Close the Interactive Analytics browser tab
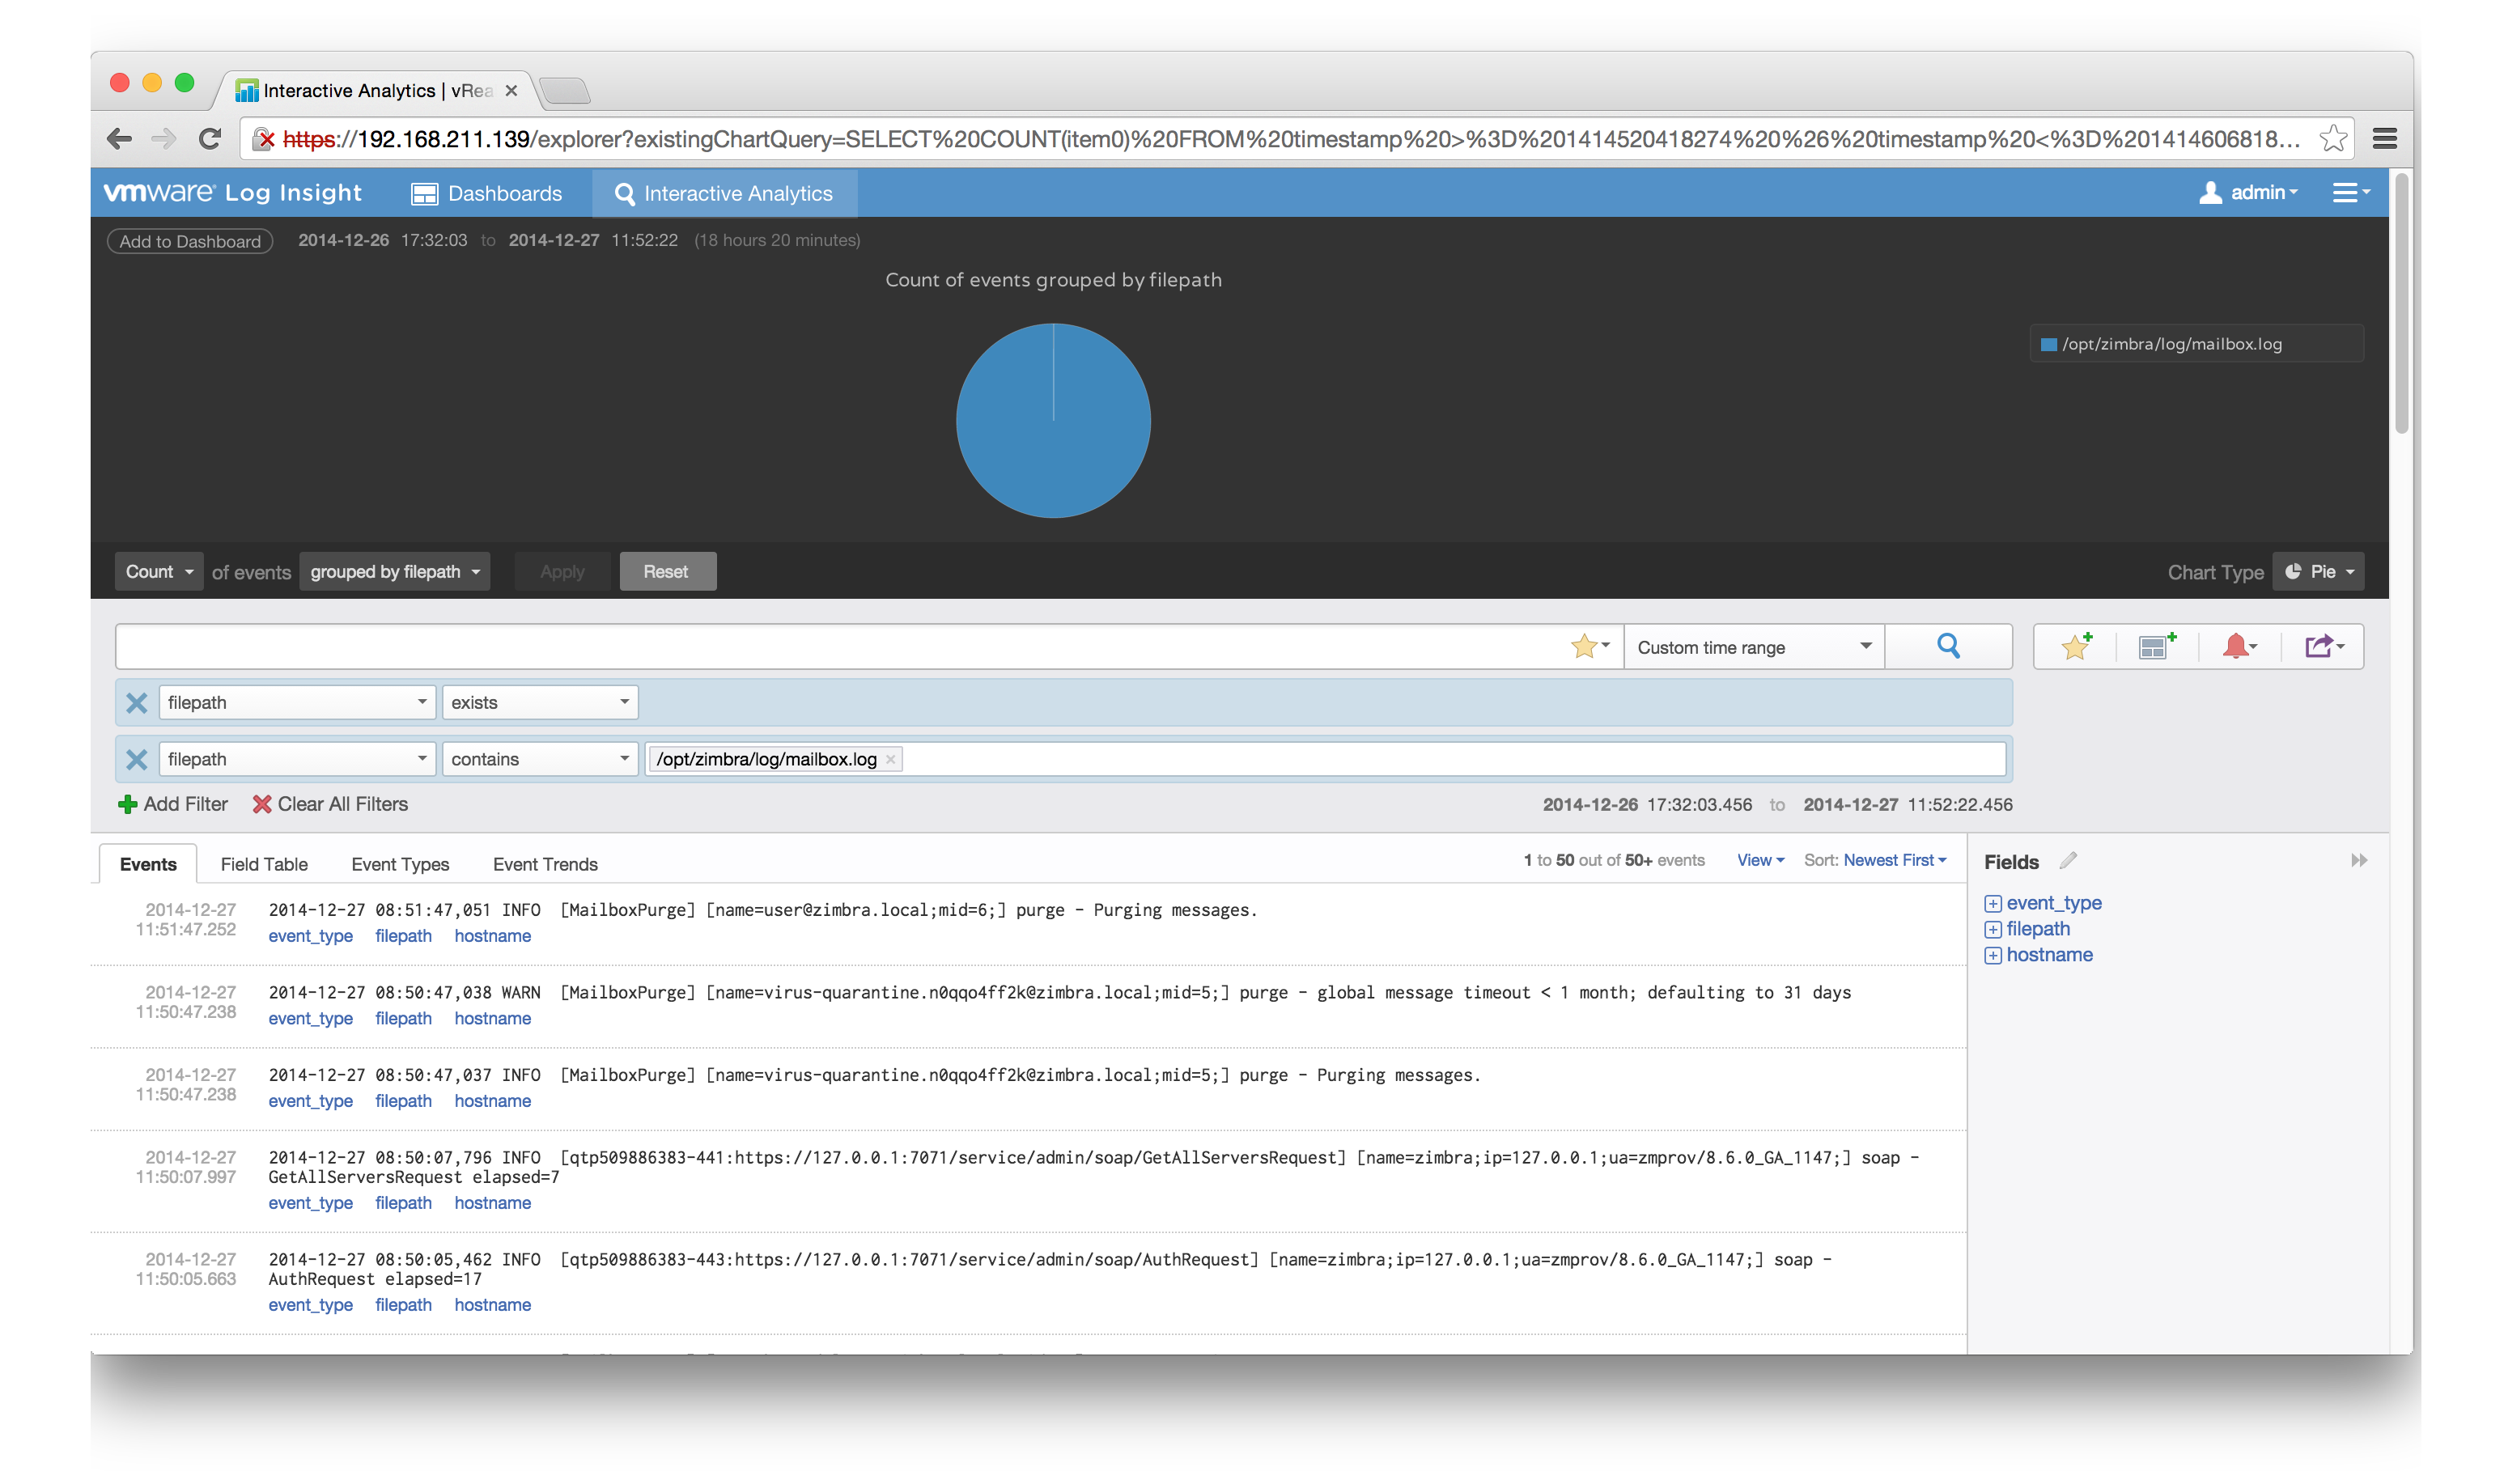Viewport: 2504px width, 1484px height. point(511,91)
